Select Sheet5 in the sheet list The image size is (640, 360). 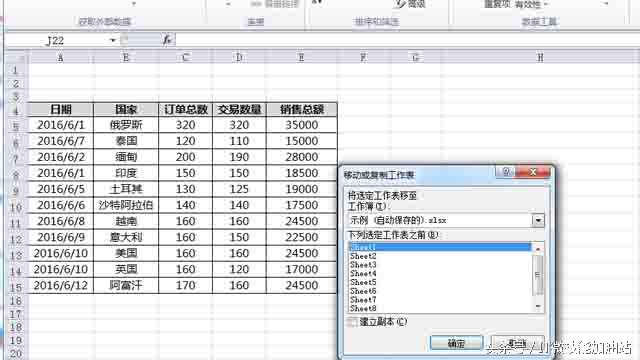440,282
